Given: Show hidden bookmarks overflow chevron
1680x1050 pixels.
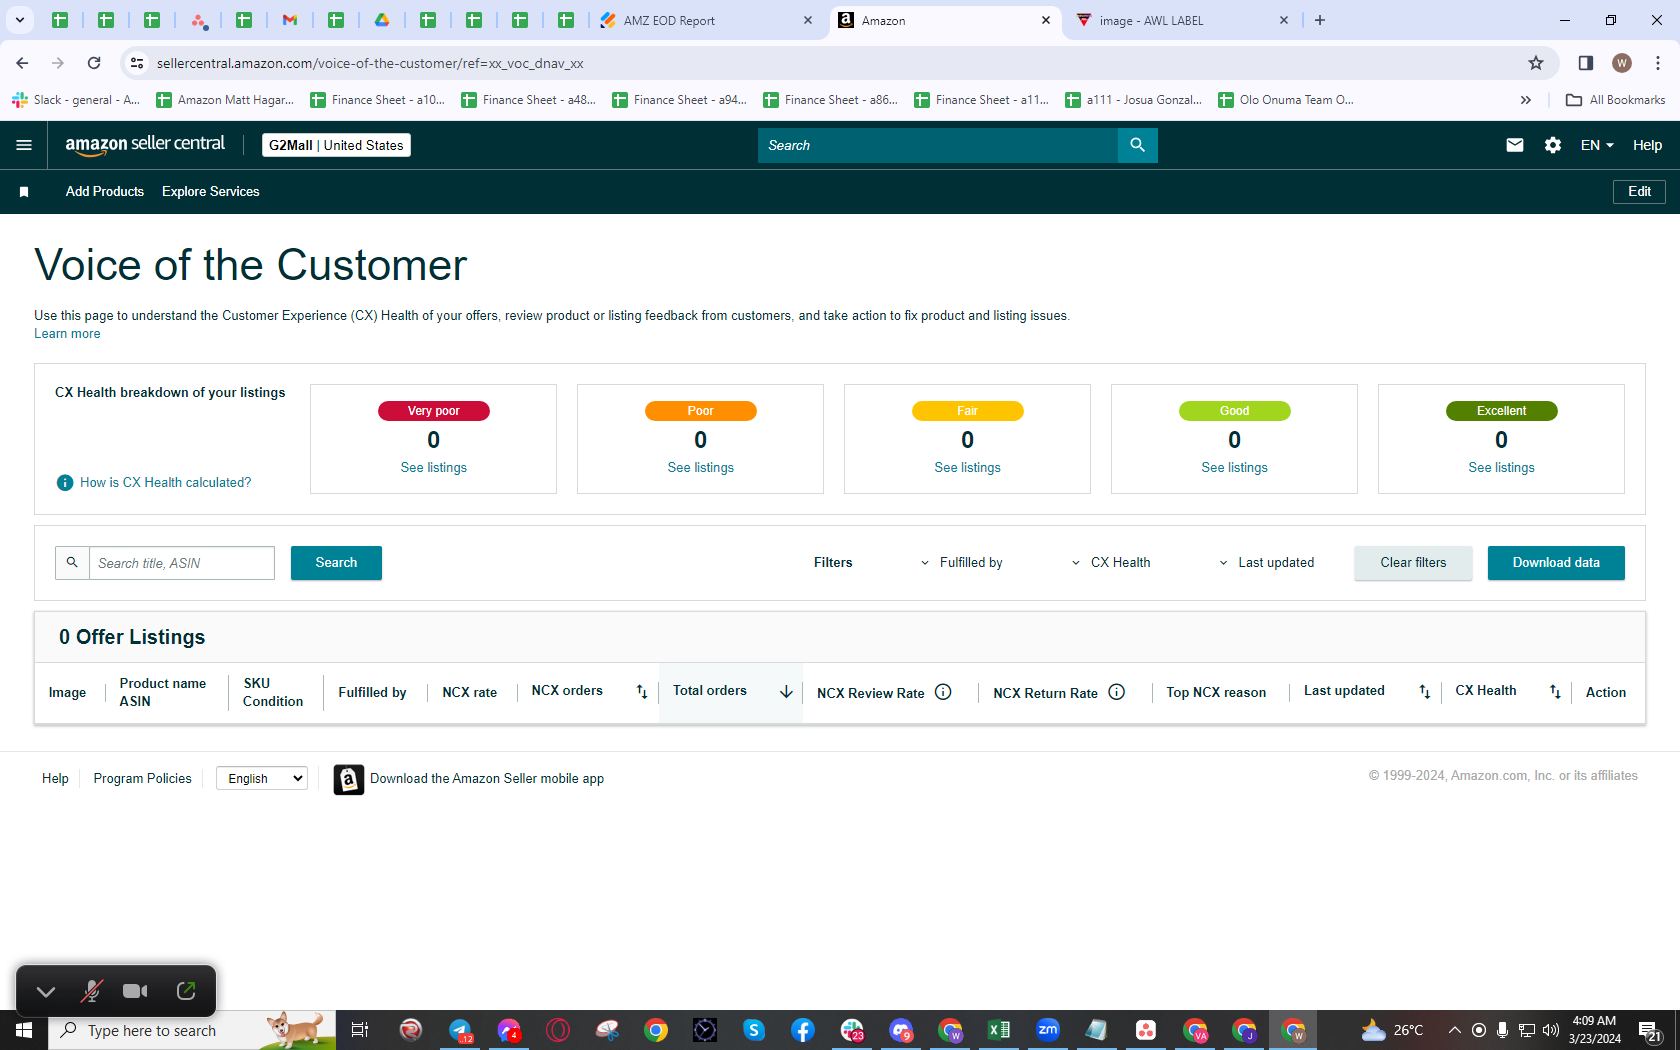Looking at the screenshot, I should point(1526,100).
